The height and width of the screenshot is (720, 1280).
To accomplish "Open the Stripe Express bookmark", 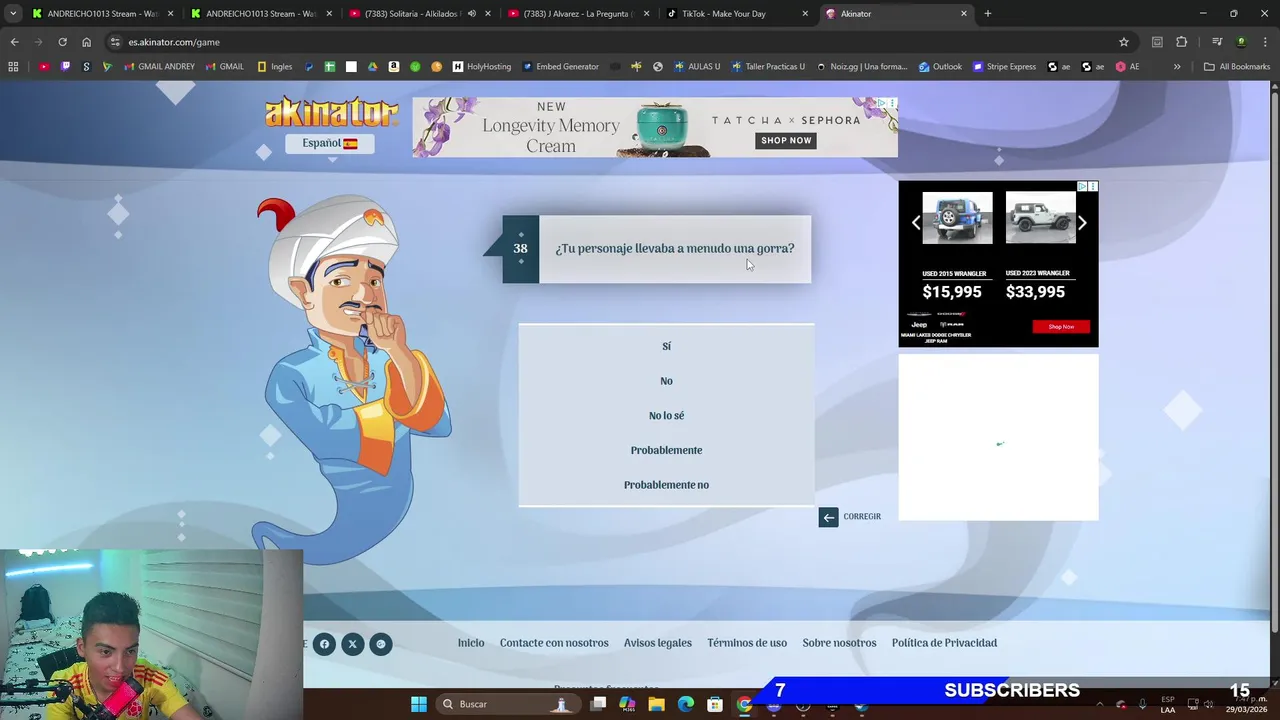I will [1004, 67].
